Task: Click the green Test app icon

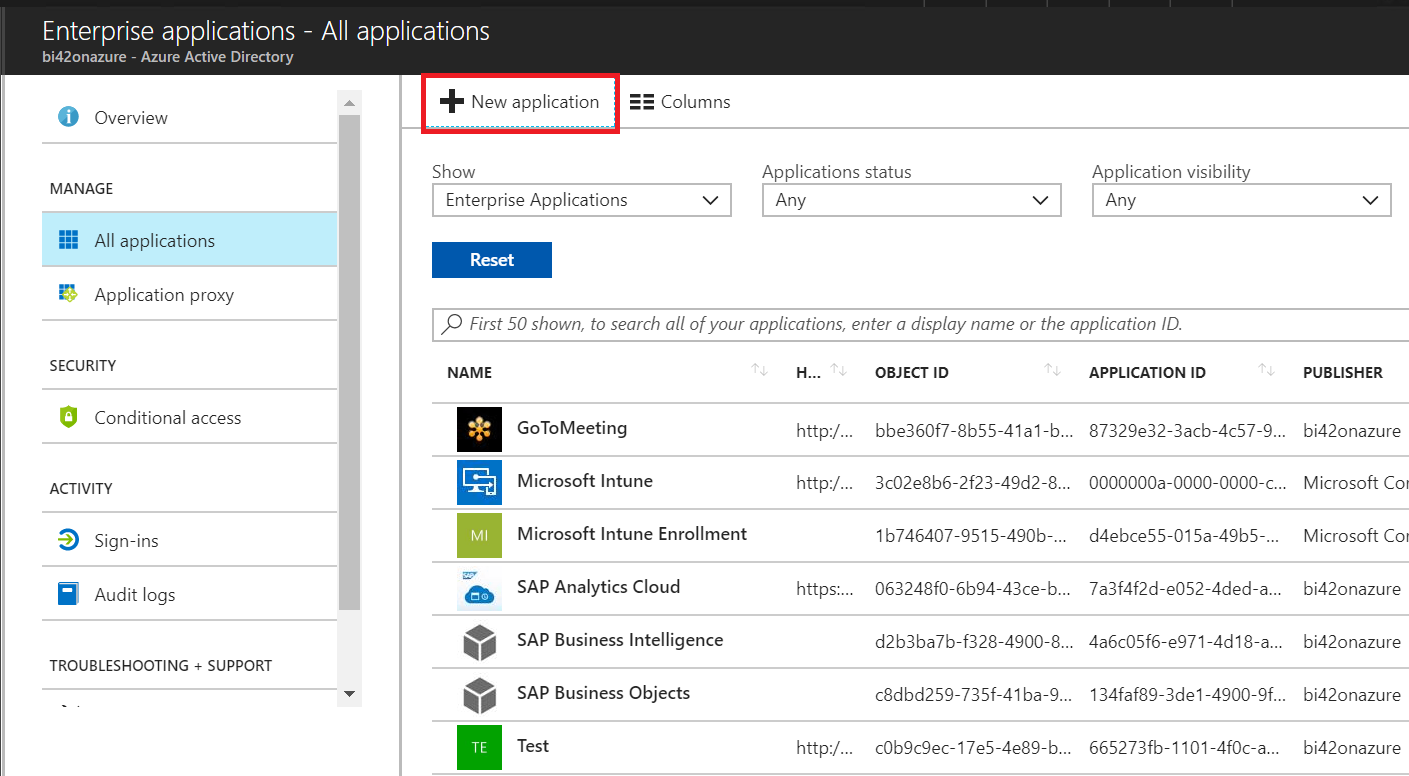Action: pos(479,747)
